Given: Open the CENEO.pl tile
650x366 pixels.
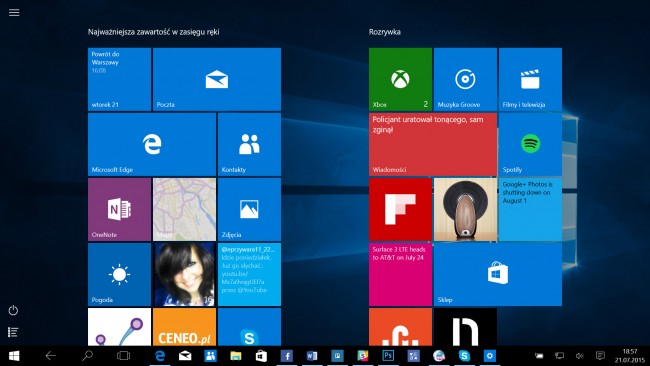Looking at the screenshot, I should click(184, 327).
